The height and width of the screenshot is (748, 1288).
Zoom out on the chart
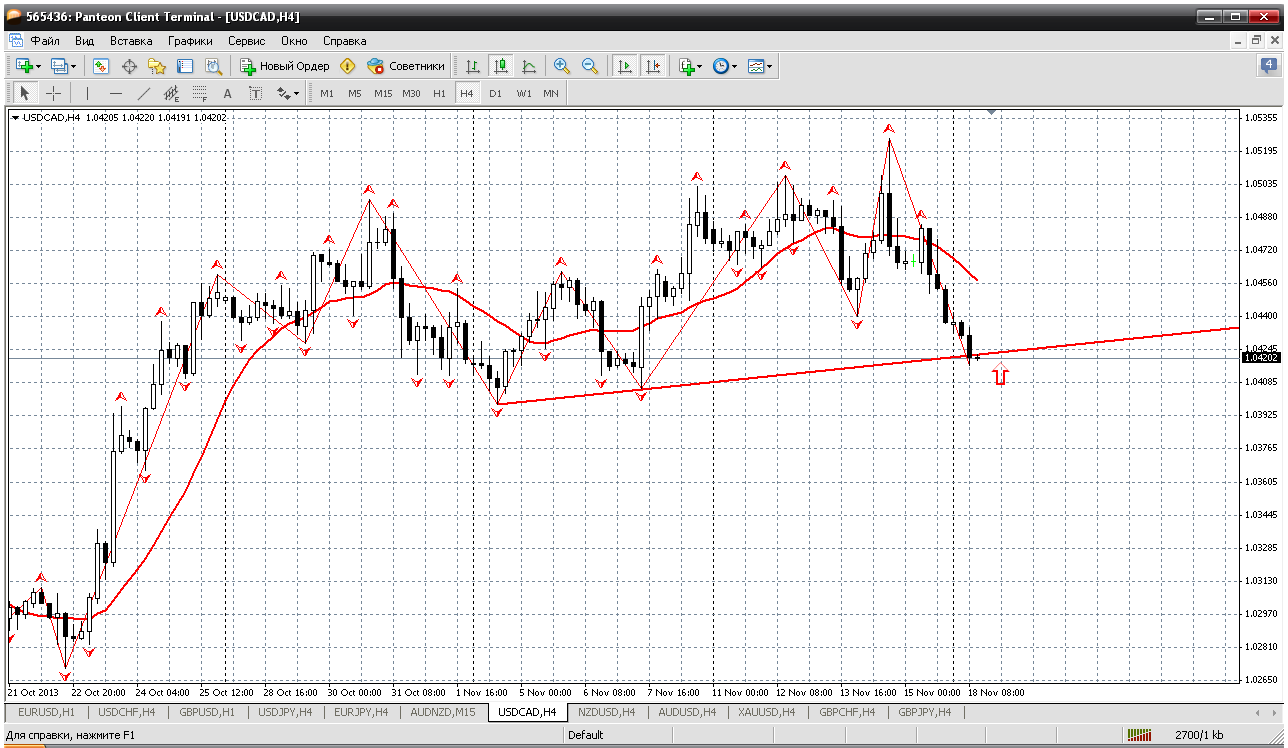pyautogui.click(x=590, y=66)
